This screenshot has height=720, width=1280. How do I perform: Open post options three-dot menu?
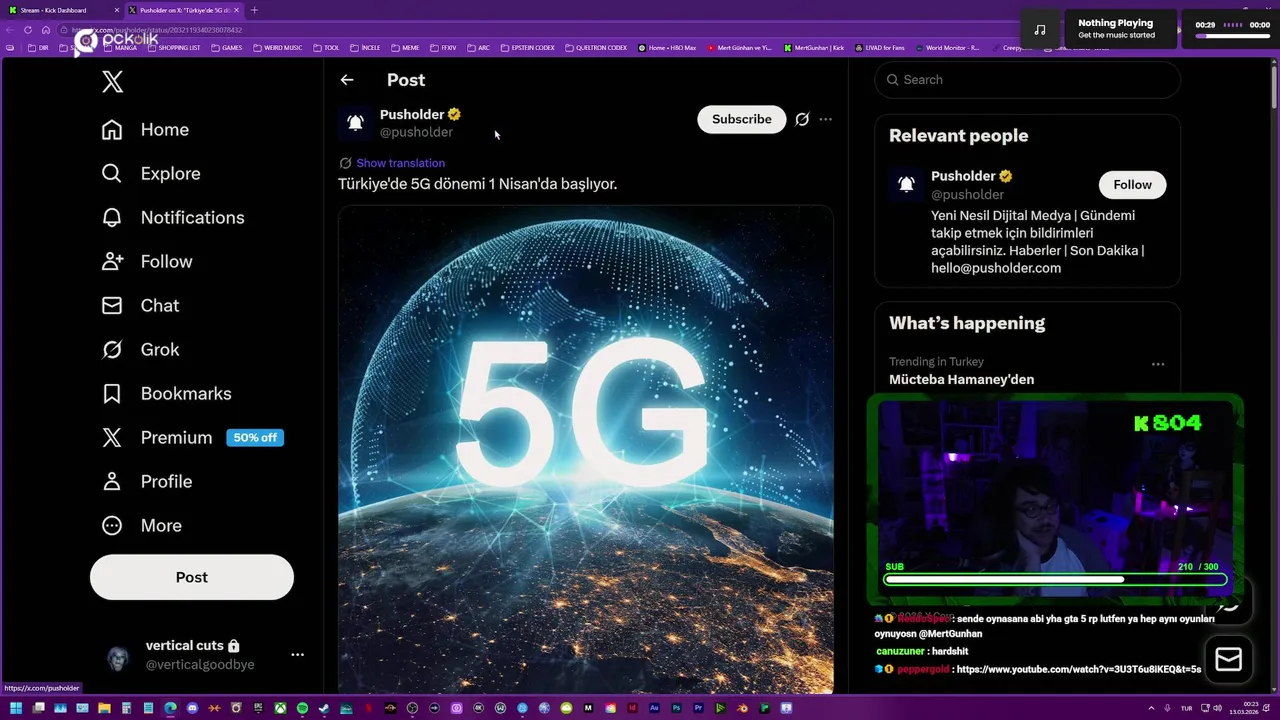(x=825, y=119)
